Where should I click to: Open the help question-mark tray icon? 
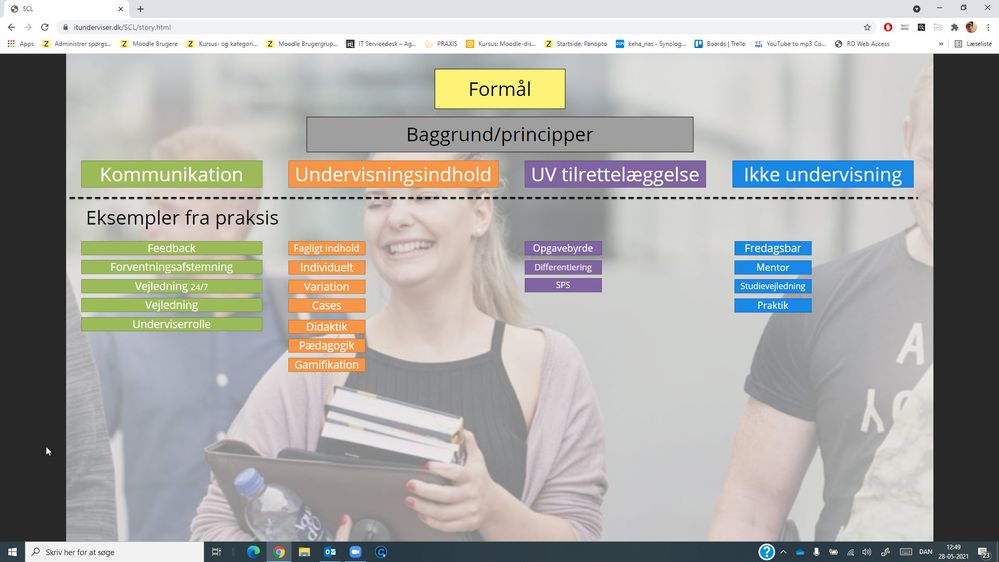(x=766, y=552)
